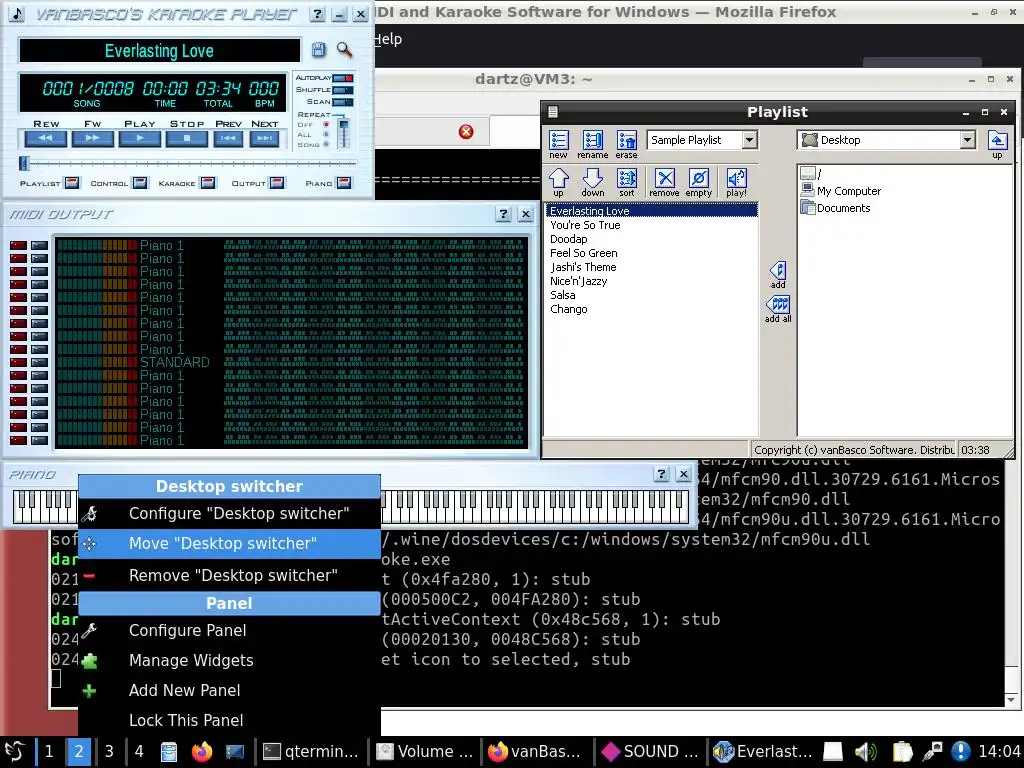Click the add all icon

pos(778,309)
